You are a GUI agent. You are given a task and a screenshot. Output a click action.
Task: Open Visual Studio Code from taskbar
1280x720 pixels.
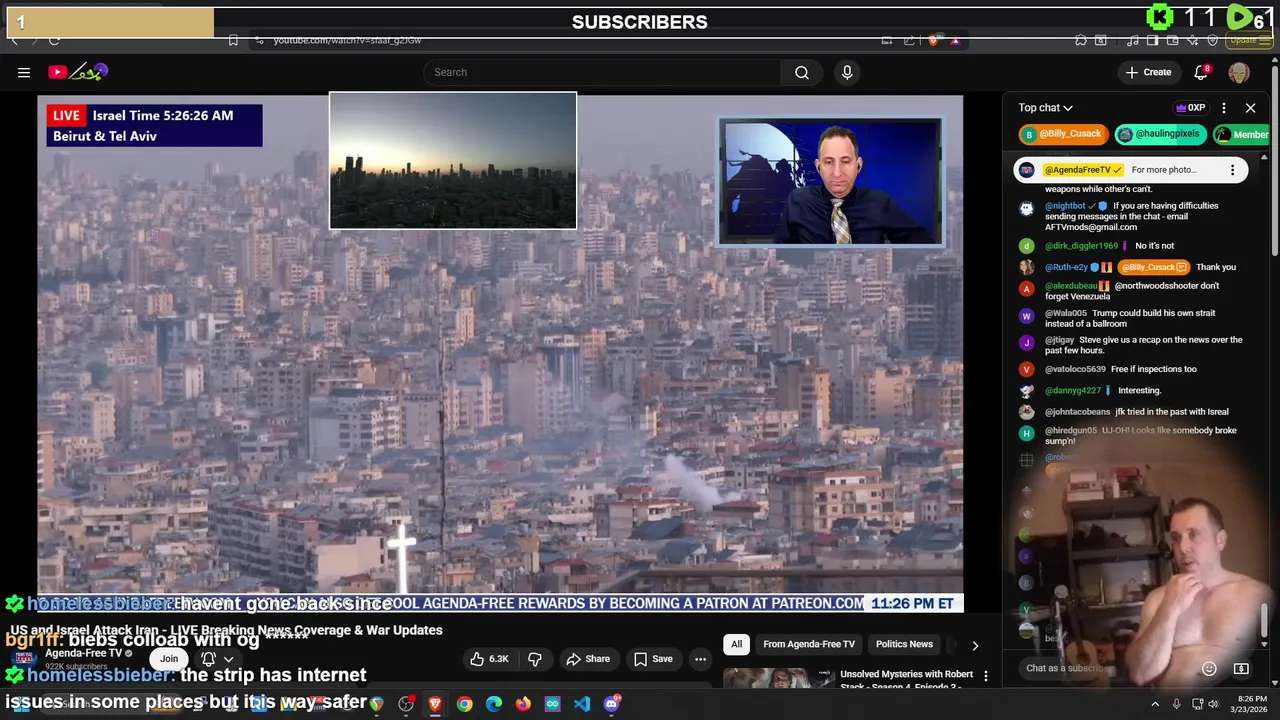coord(582,704)
